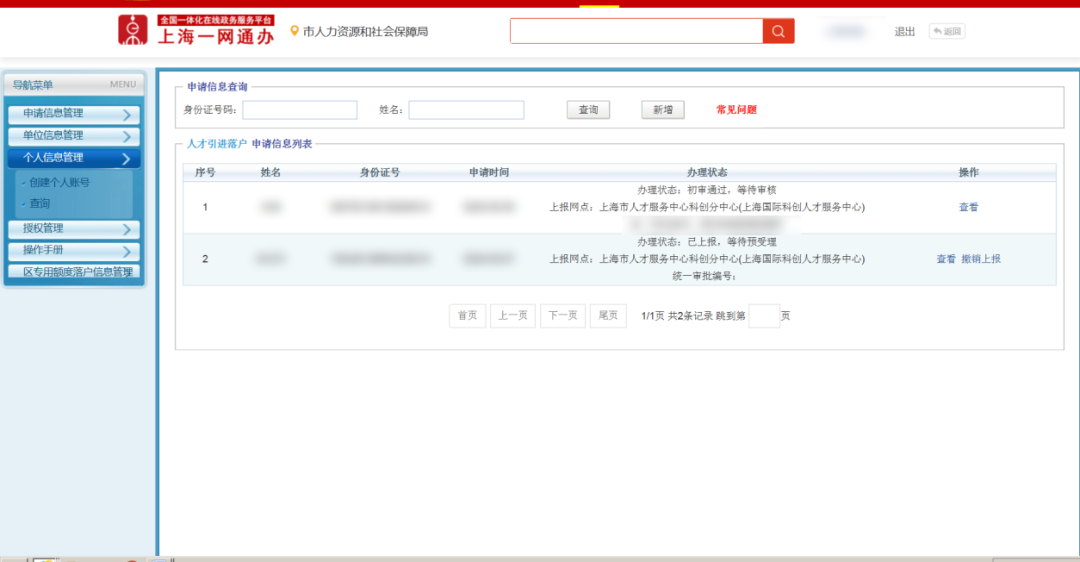The width and height of the screenshot is (1080, 562).
Task: Click 序号 column header
Action: click(205, 172)
